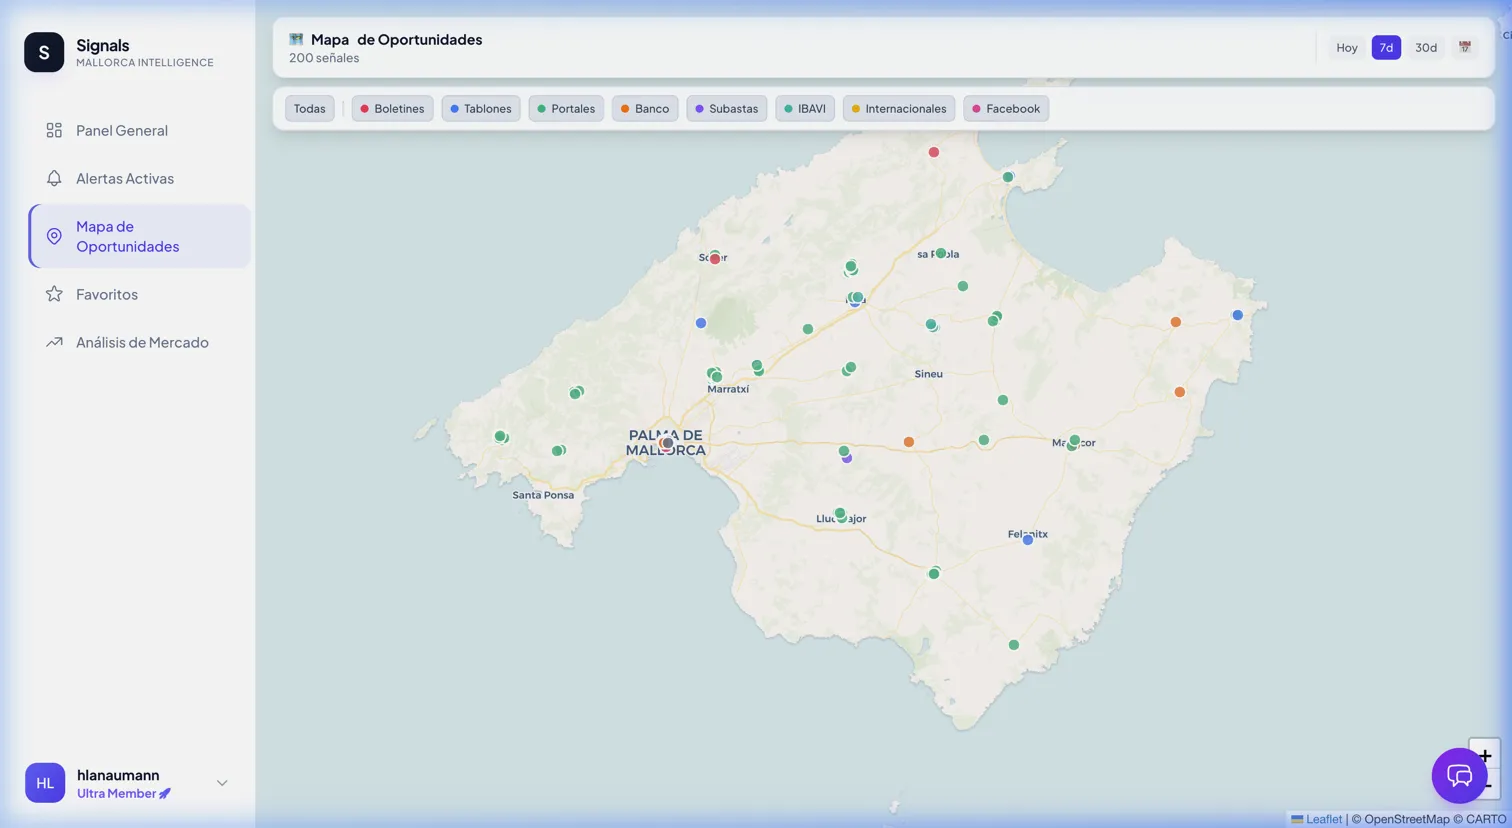Toggle the Facebook source filter
Image resolution: width=1512 pixels, height=828 pixels.
coord(1006,108)
